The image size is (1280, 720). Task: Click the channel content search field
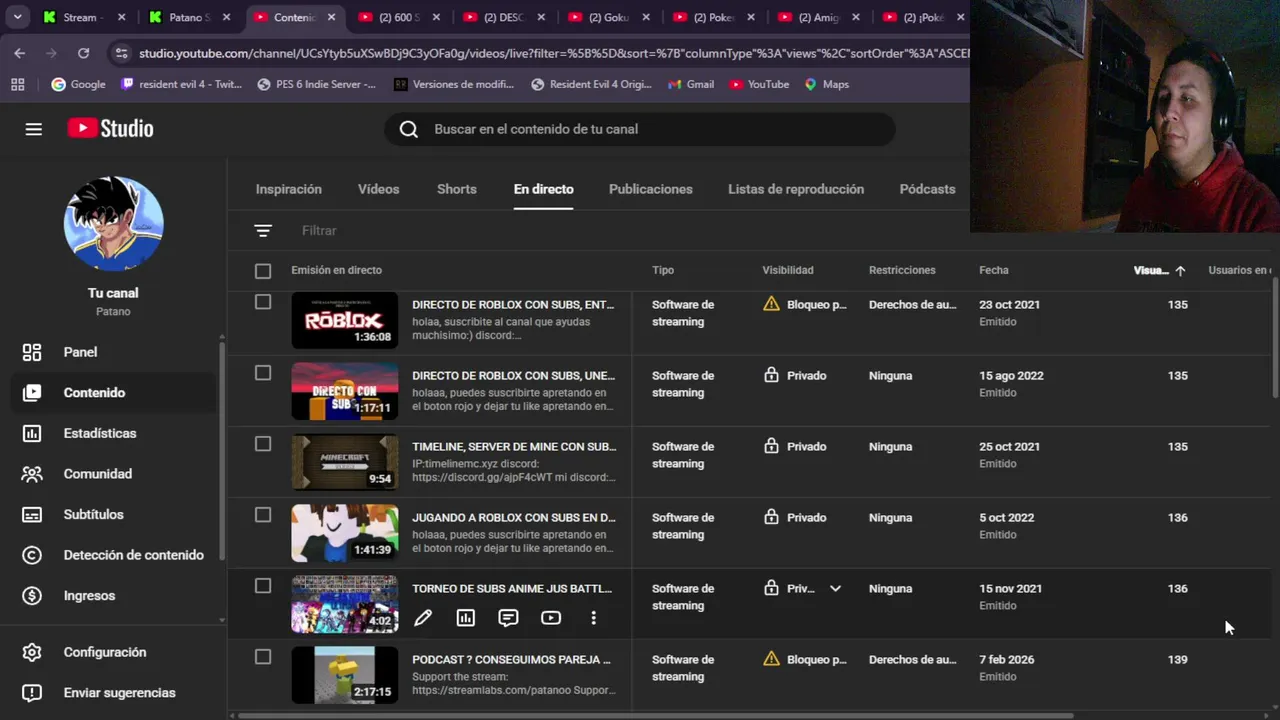[640, 129]
